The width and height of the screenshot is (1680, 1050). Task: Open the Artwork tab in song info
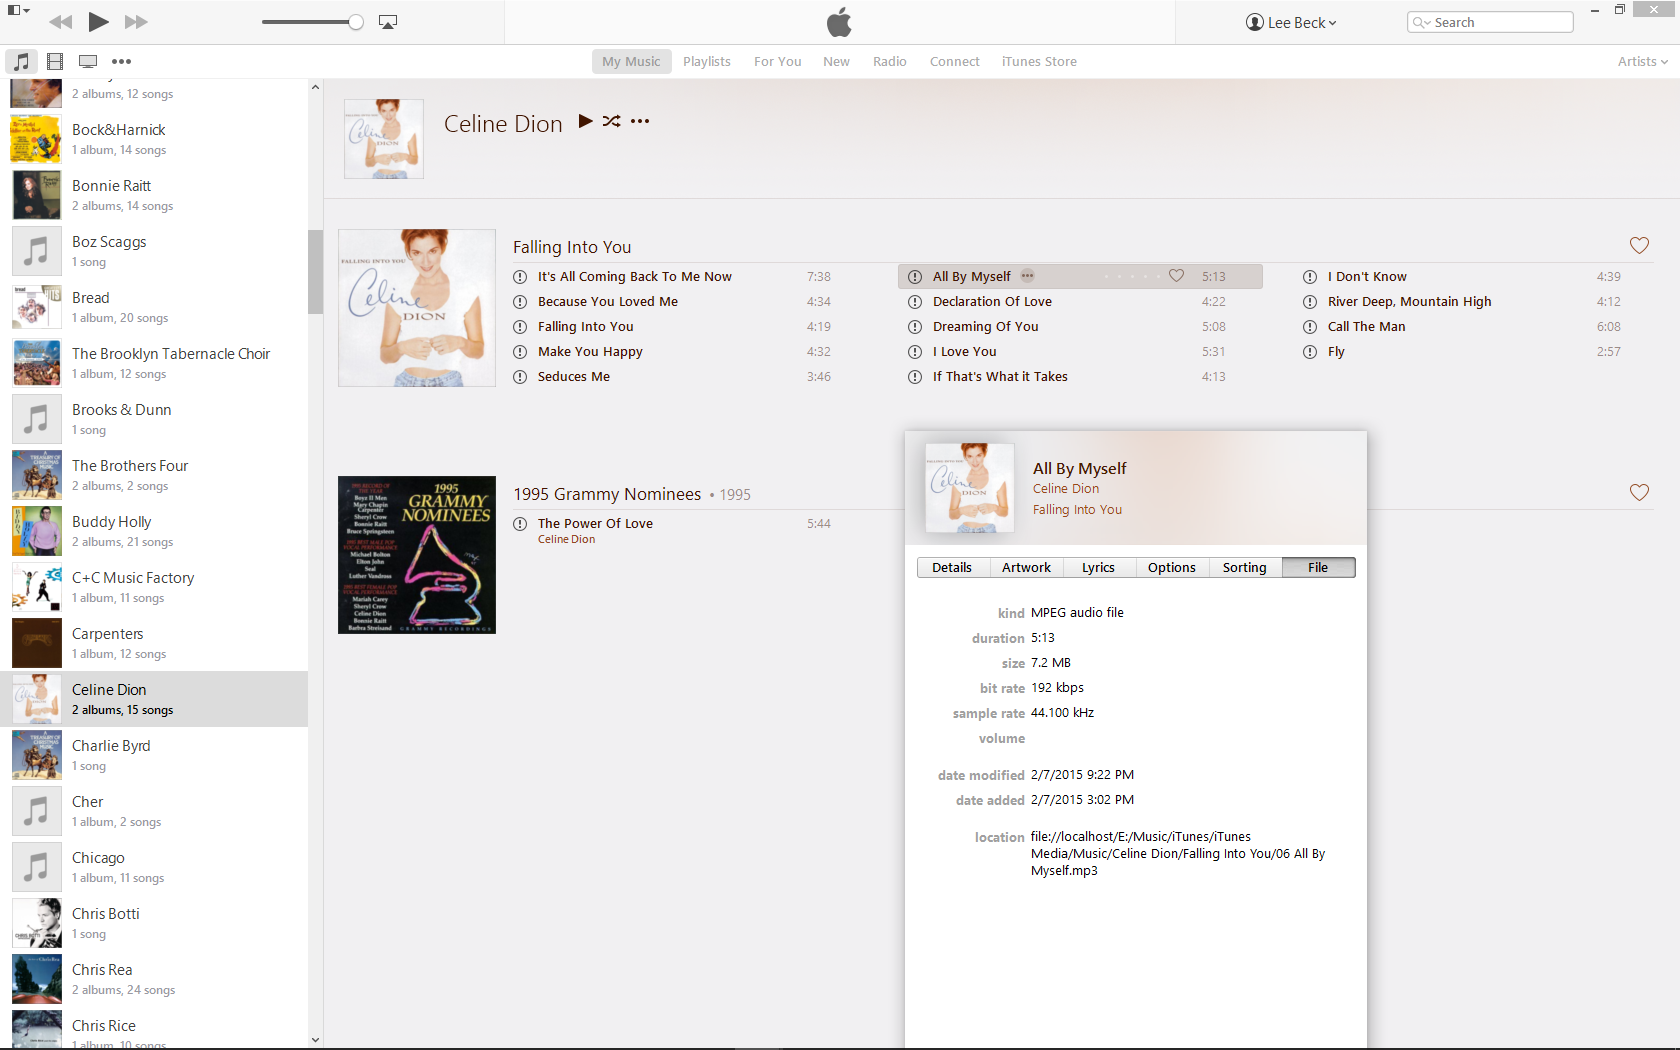tap(1027, 568)
